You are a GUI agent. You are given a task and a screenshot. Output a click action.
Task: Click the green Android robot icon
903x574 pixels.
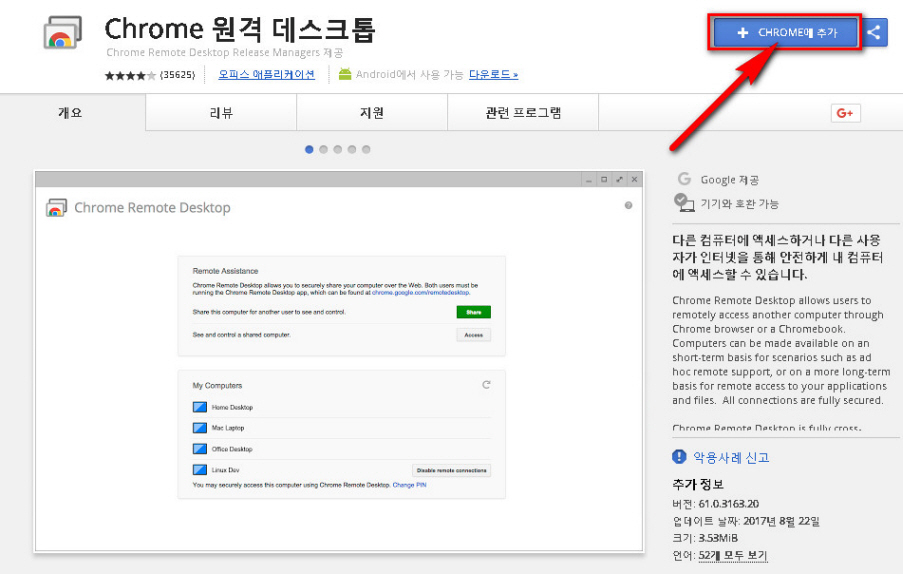pyautogui.click(x=345, y=74)
